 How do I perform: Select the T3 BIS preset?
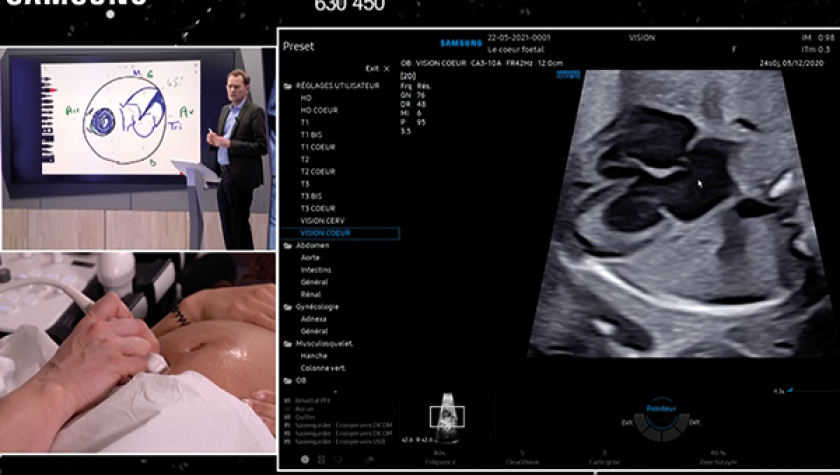[311, 197]
